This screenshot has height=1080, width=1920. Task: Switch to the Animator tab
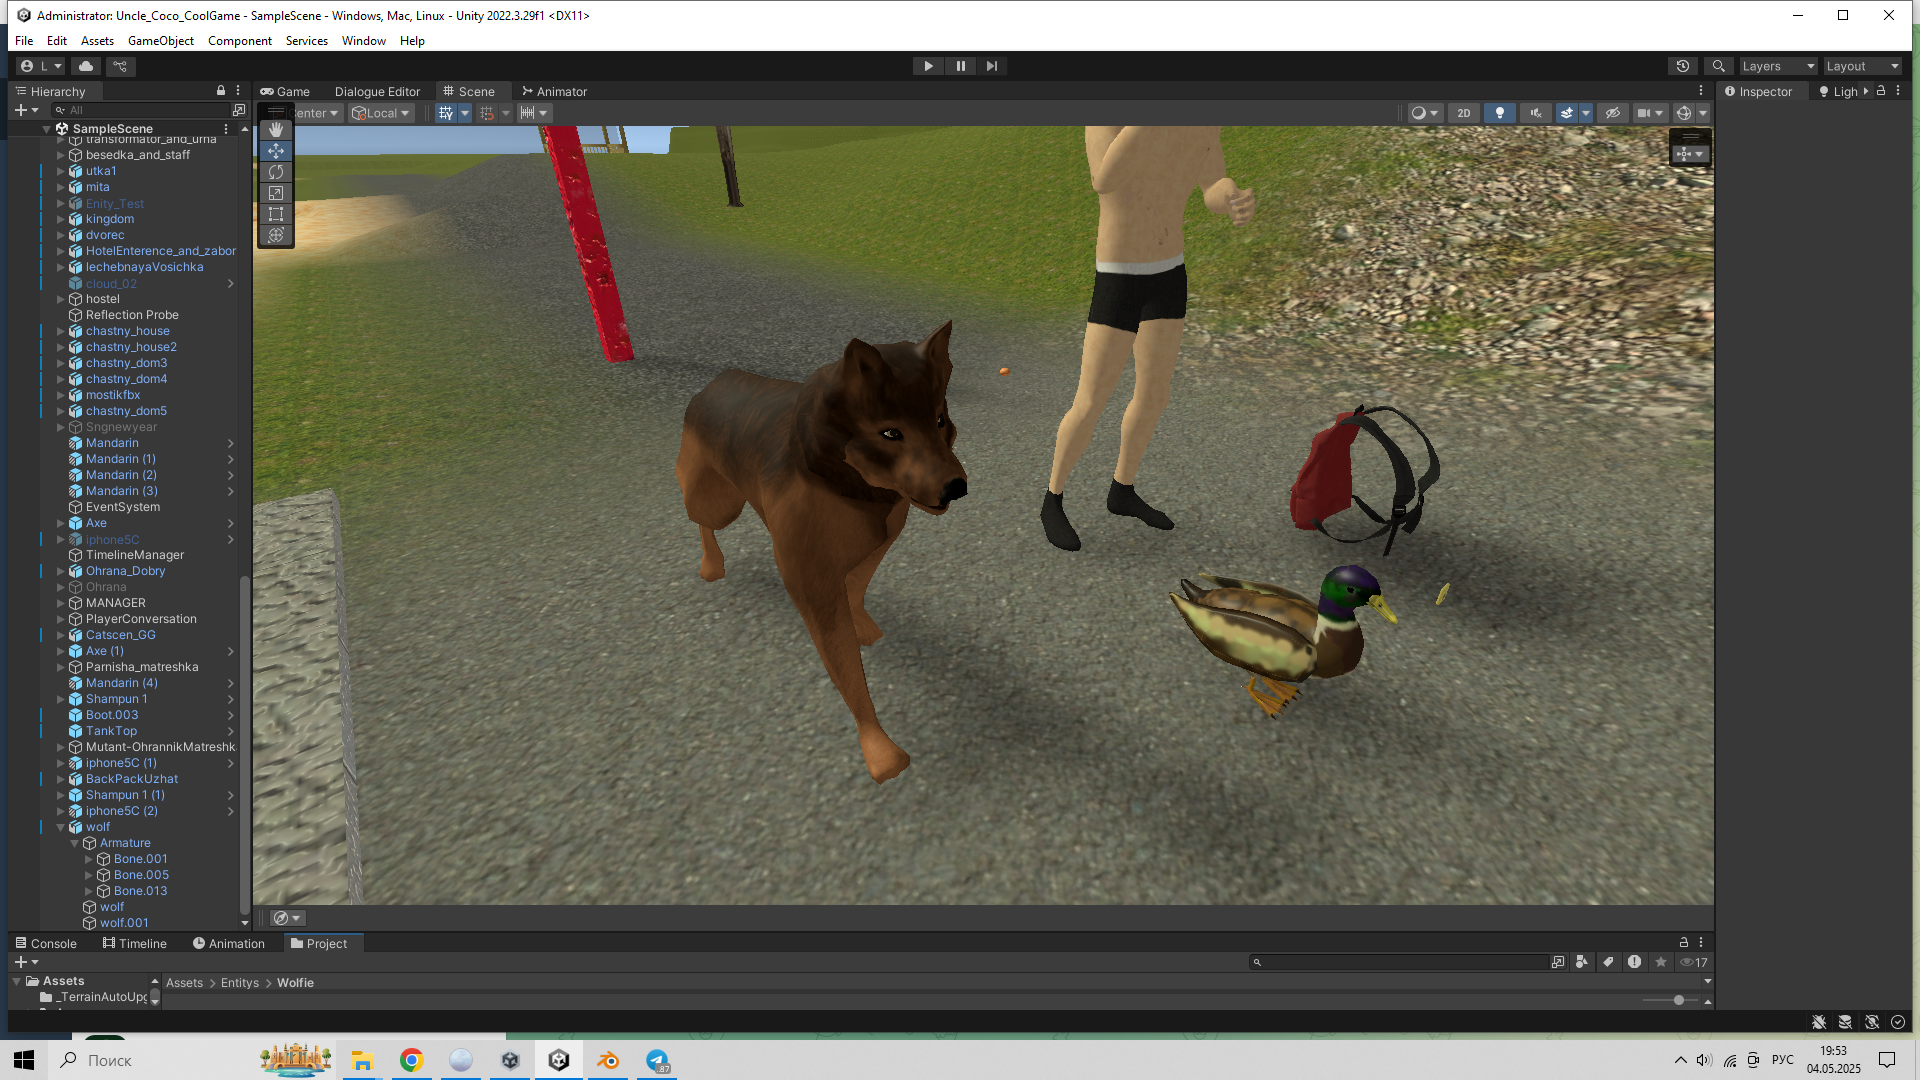click(554, 91)
